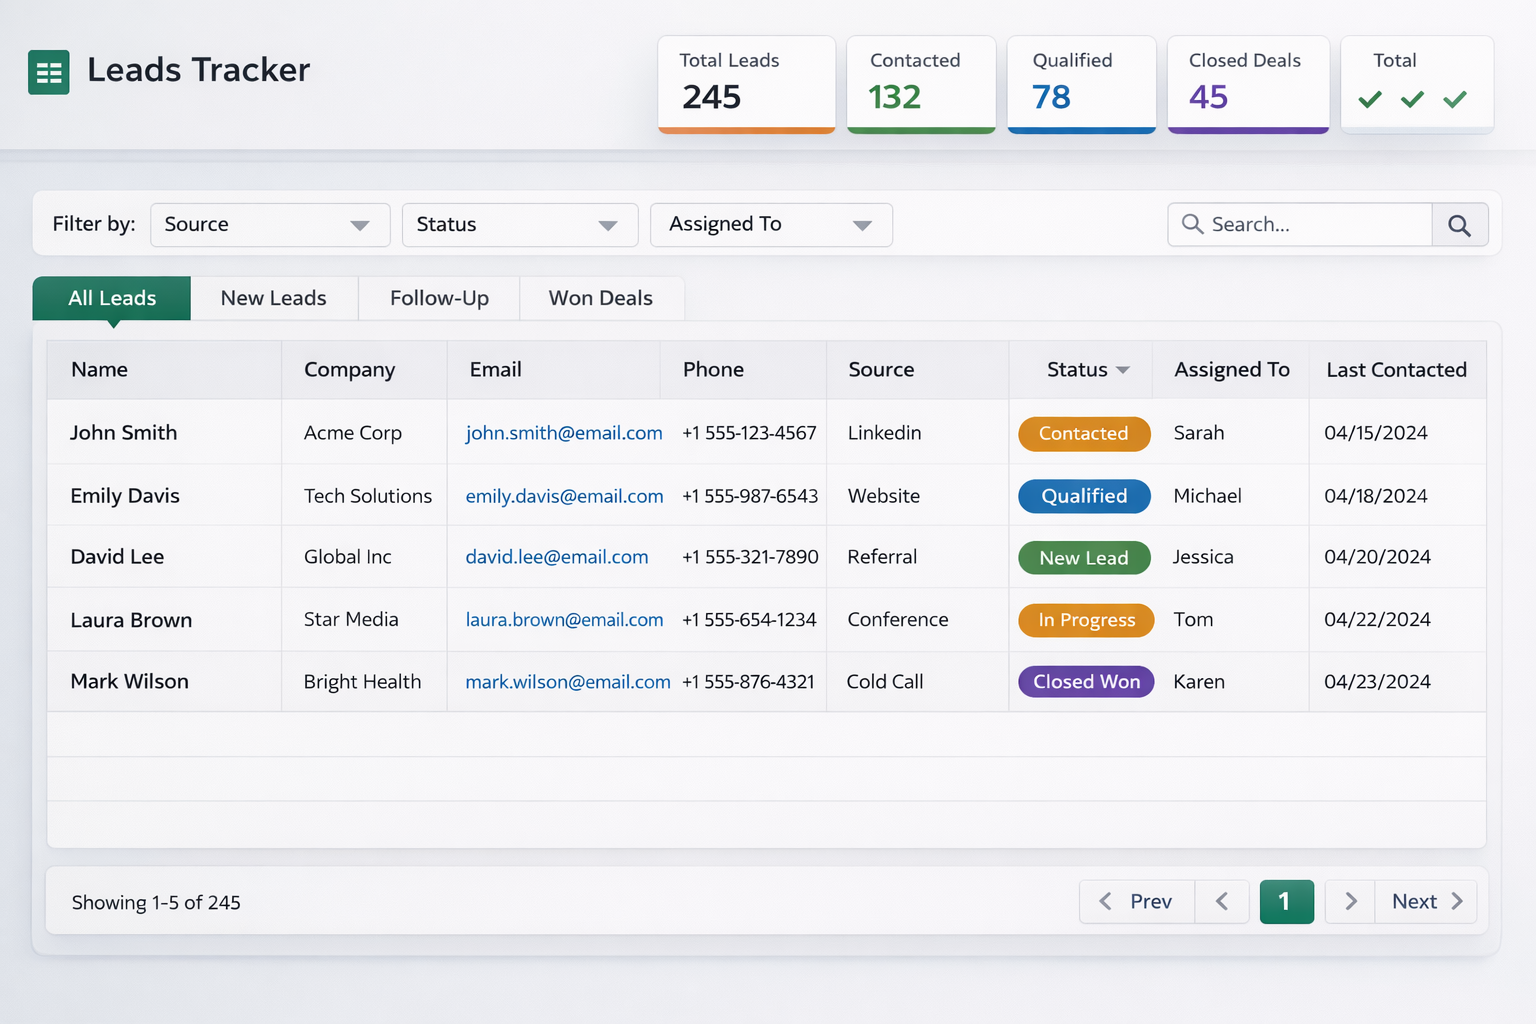Screen dimensions: 1536x1024
Task: Expand the Assigned To filter dropdown
Action: [770, 224]
